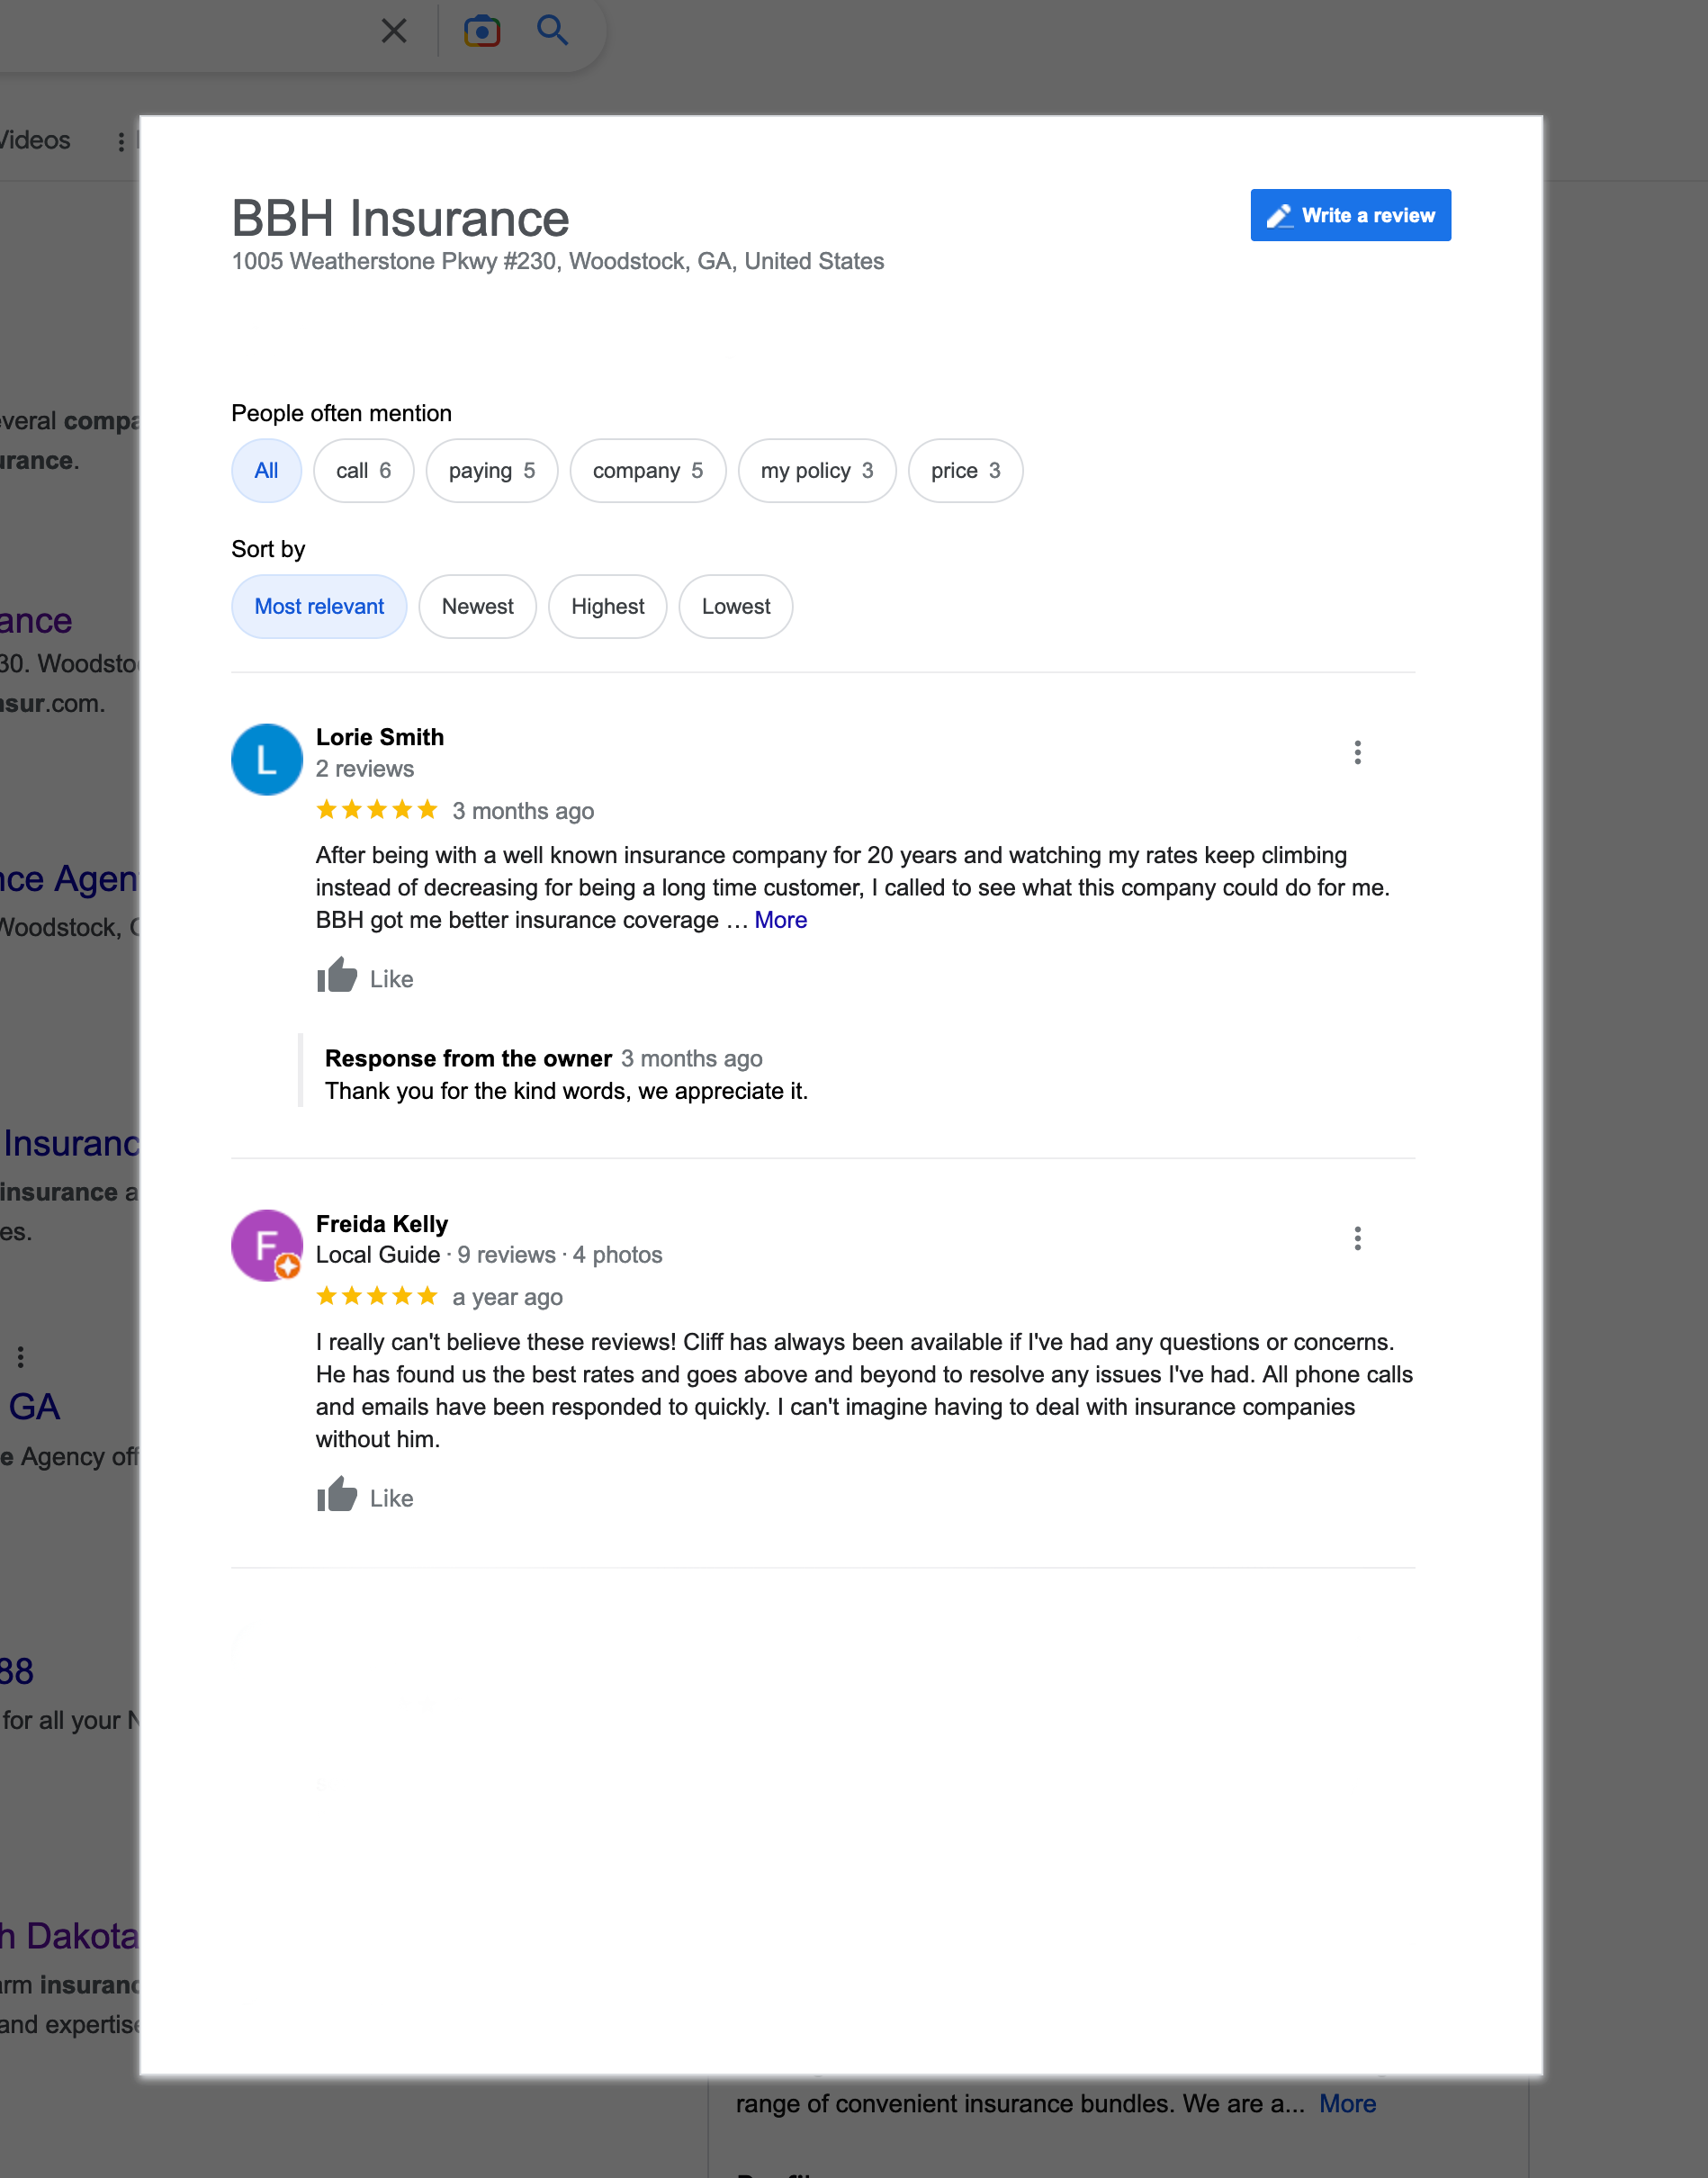Viewport: 1708px width, 2178px height.
Task: Open search by image camera icon
Action: coord(482,31)
